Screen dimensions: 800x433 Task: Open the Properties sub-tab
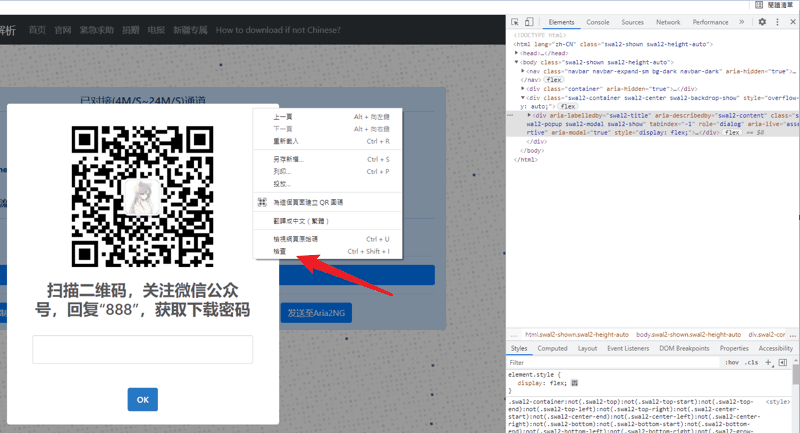[734, 348]
